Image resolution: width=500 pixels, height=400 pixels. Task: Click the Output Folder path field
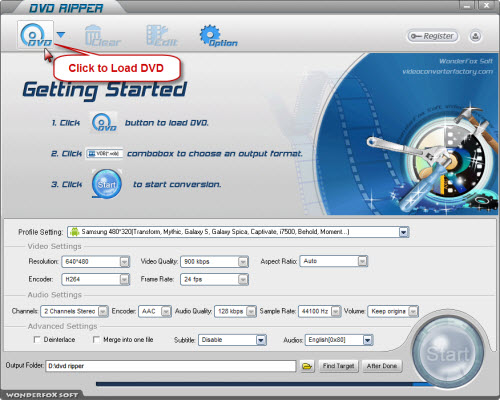(x=171, y=366)
